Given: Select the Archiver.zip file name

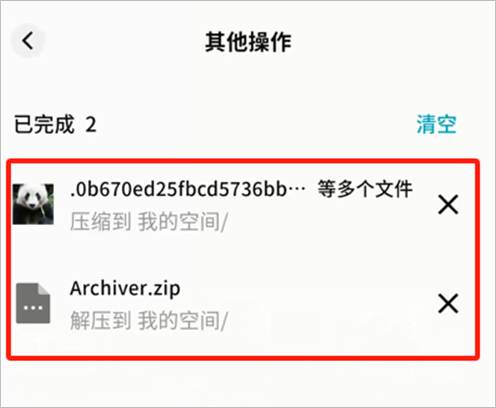Looking at the screenshot, I should point(125,289).
